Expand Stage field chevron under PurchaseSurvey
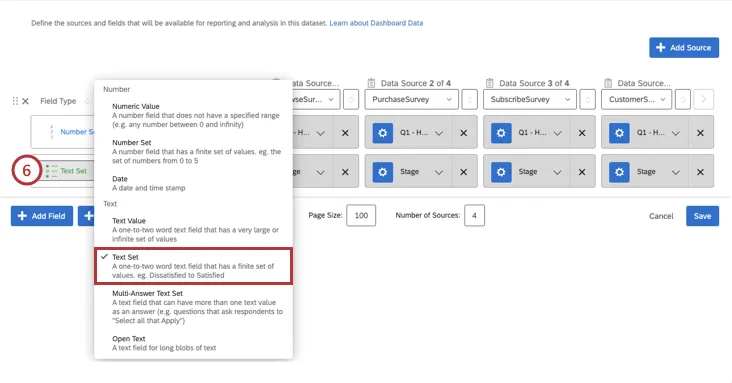732x383 pixels. (439, 172)
